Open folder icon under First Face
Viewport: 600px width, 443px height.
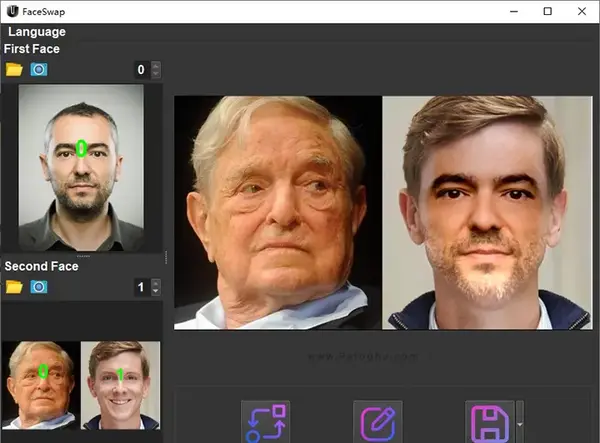[x=14, y=70]
